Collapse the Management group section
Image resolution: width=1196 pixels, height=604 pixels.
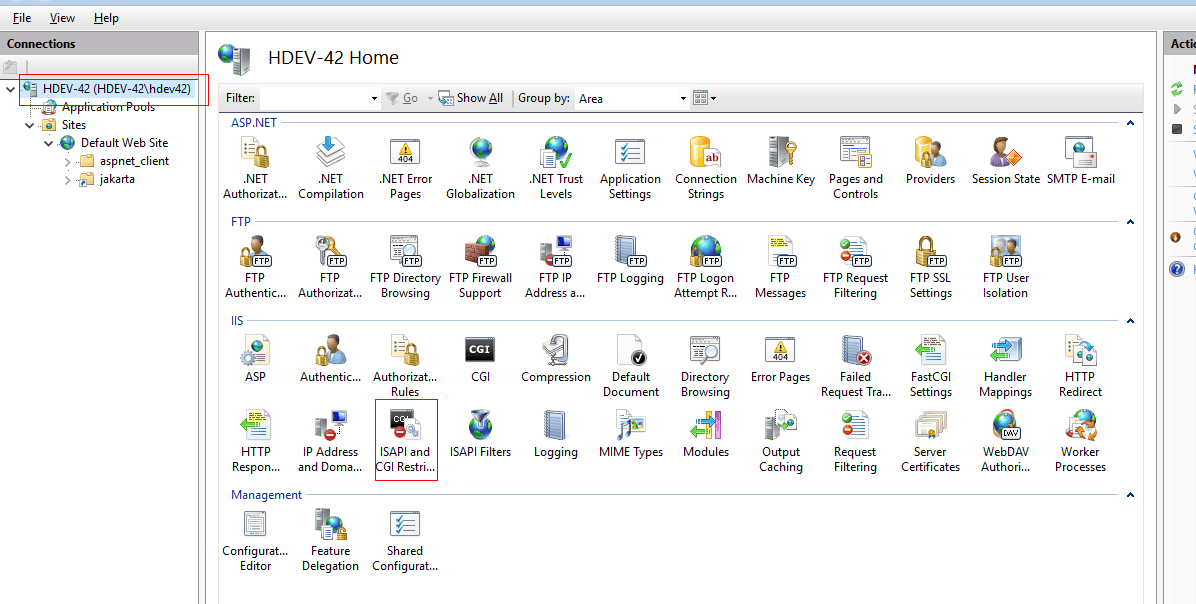[x=1130, y=495]
